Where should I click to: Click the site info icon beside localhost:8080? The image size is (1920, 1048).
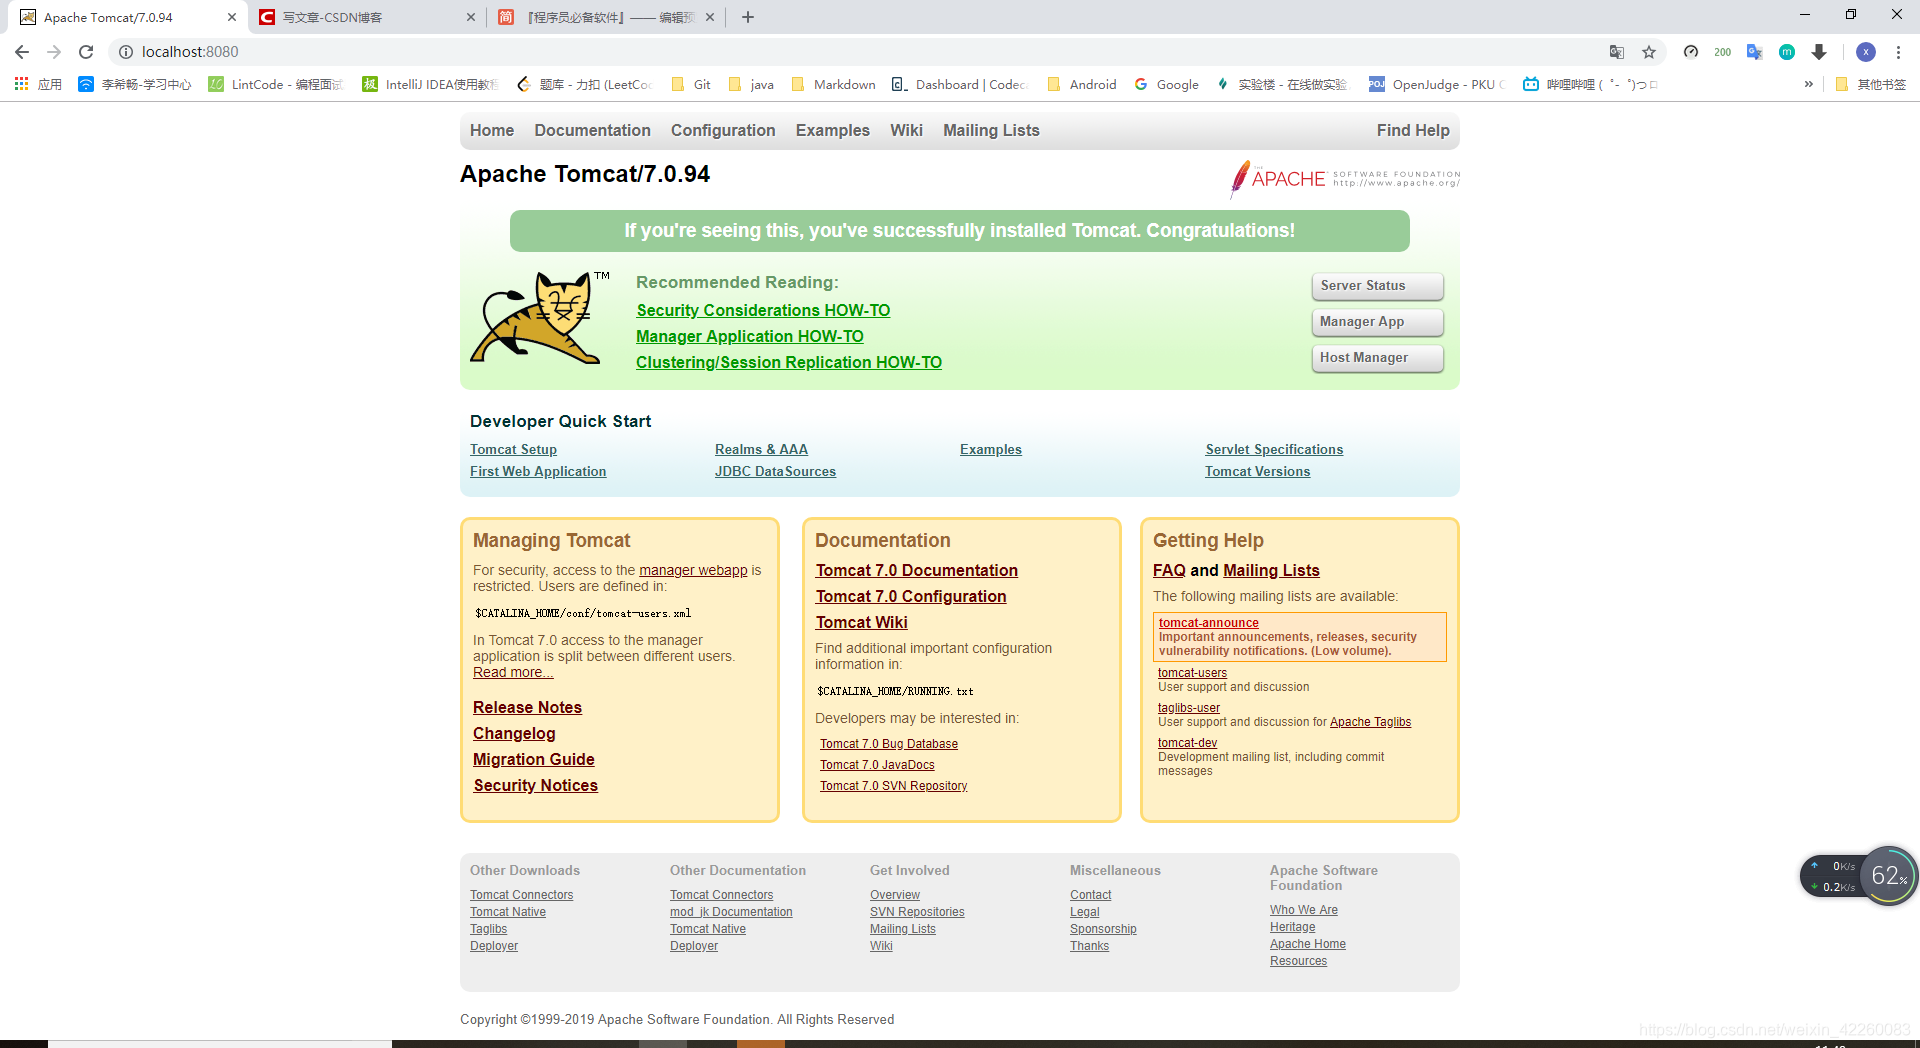tap(126, 52)
